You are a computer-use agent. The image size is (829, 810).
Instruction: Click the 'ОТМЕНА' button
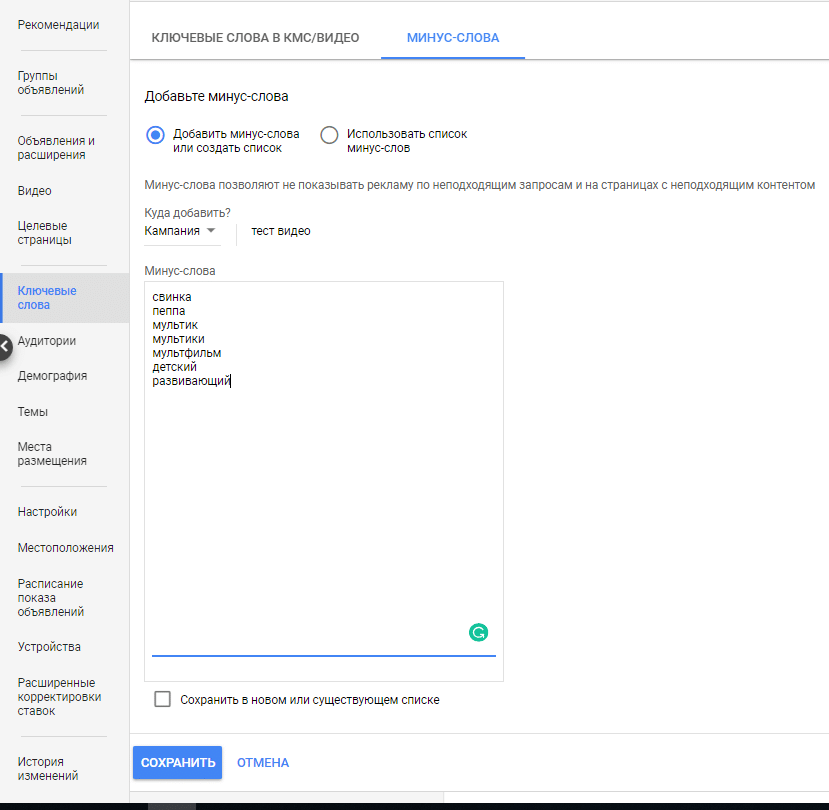pos(262,762)
